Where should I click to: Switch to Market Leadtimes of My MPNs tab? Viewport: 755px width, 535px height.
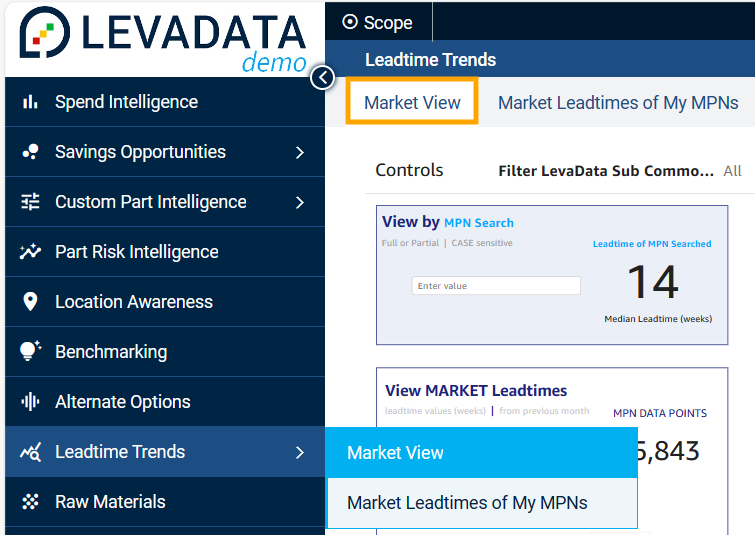coord(618,103)
